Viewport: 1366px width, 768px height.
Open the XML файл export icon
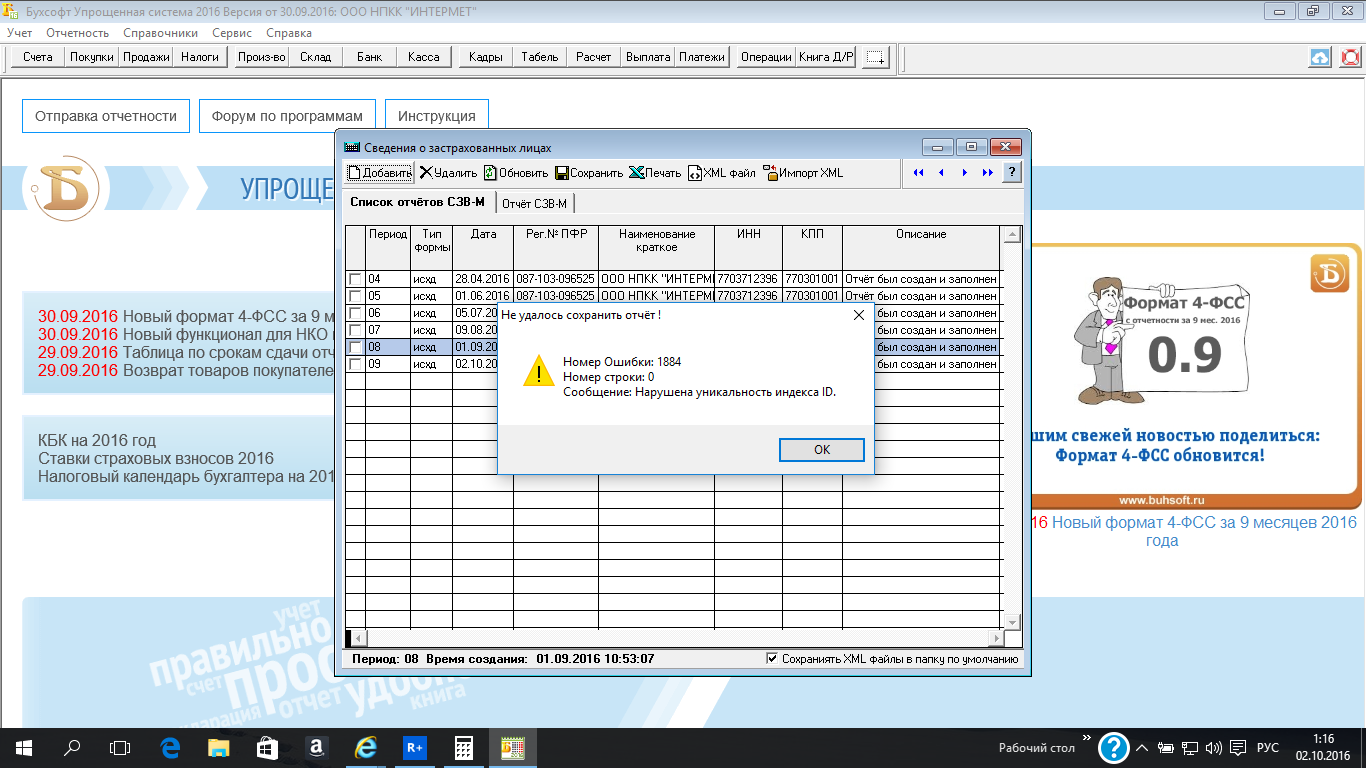point(696,173)
